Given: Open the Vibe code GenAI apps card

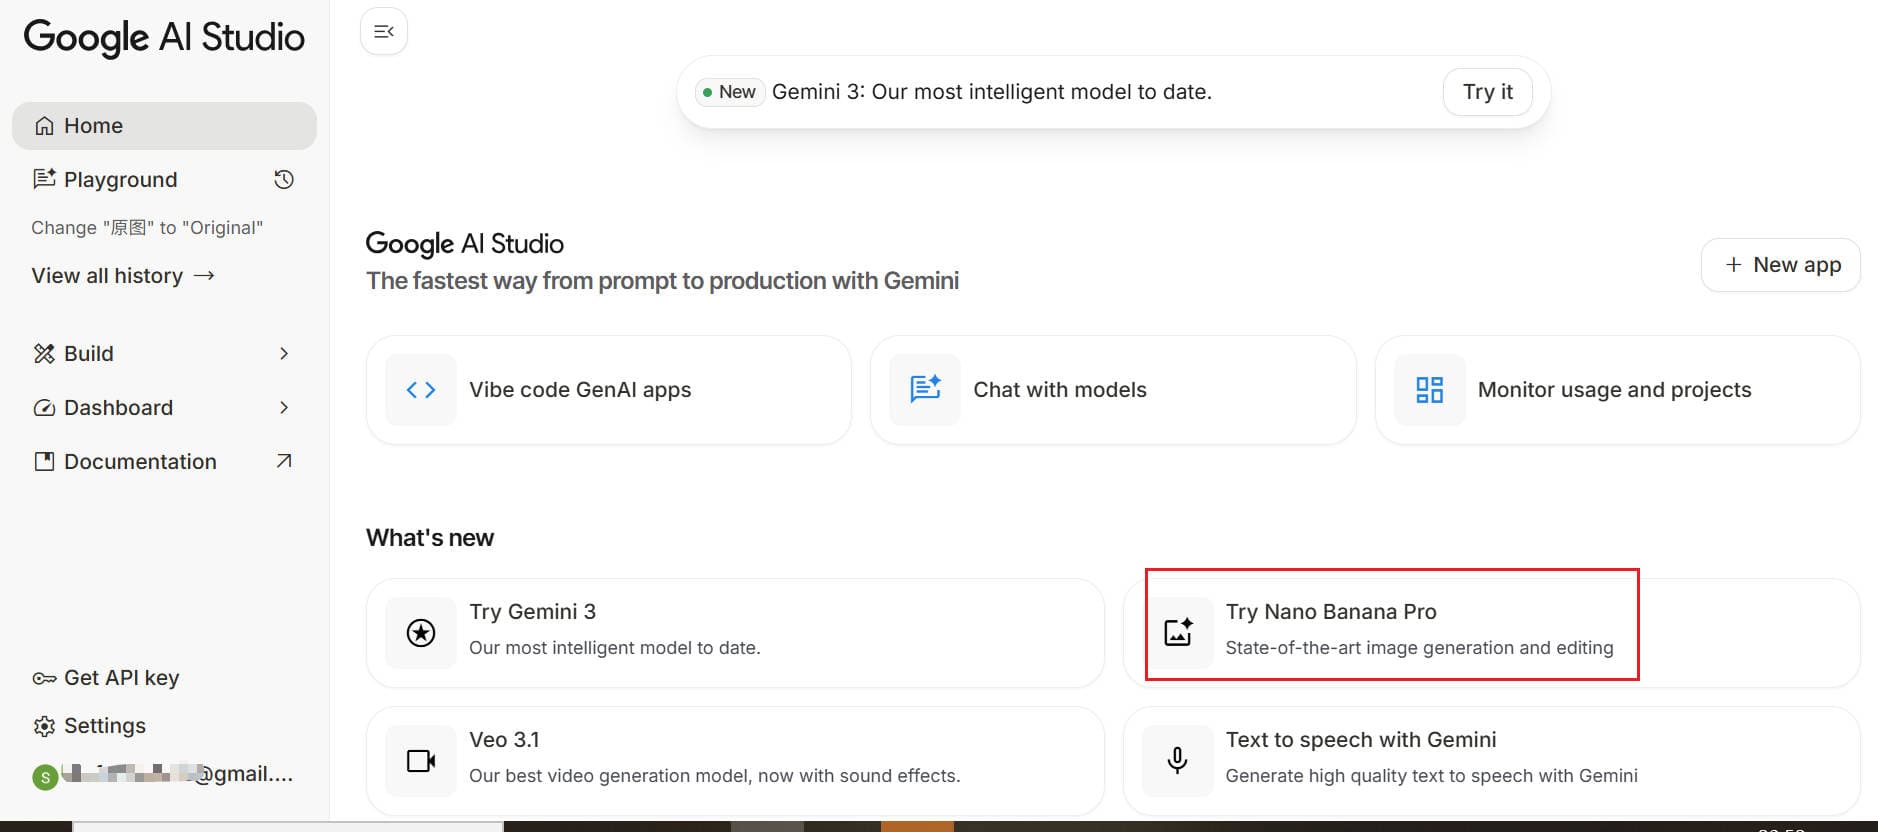Looking at the screenshot, I should coord(608,390).
